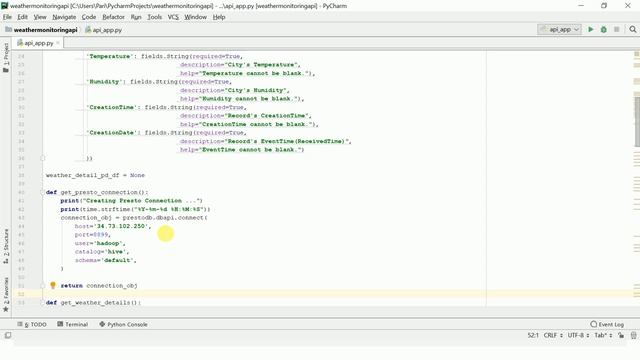Open the Terminal tool window
Image resolution: width=640 pixels, height=360 pixels.
(x=73, y=324)
